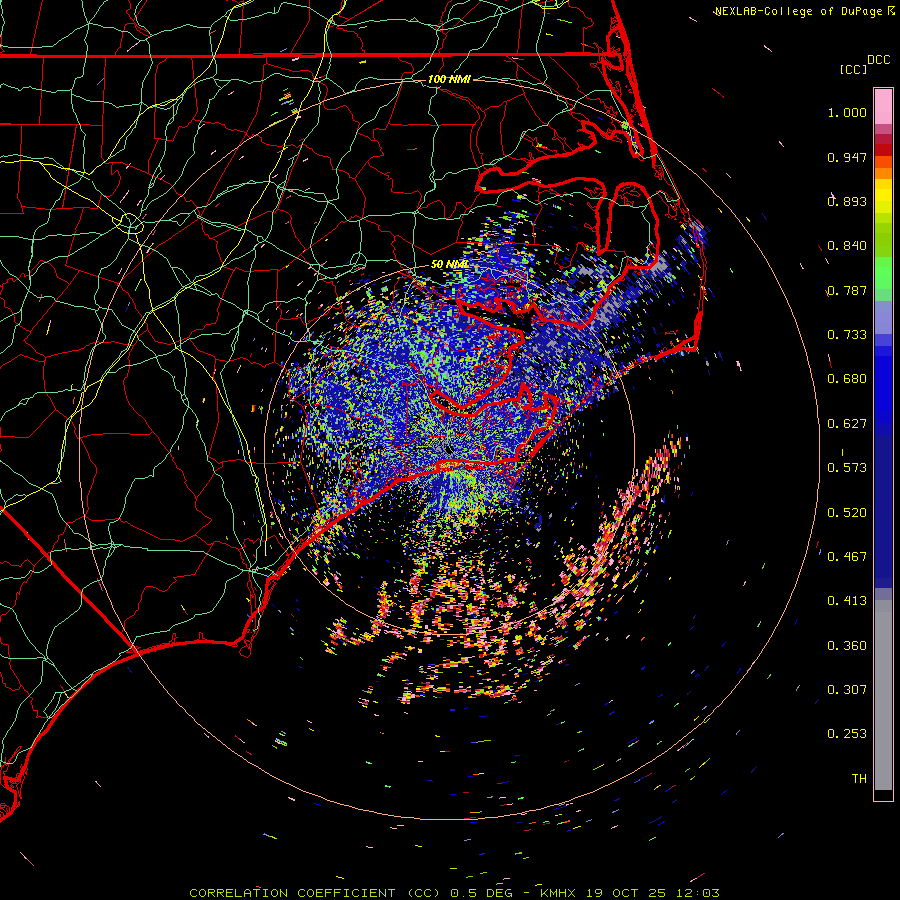900x900 pixels.
Task: Select the 0.627 legend value
Action: tap(847, 424)
